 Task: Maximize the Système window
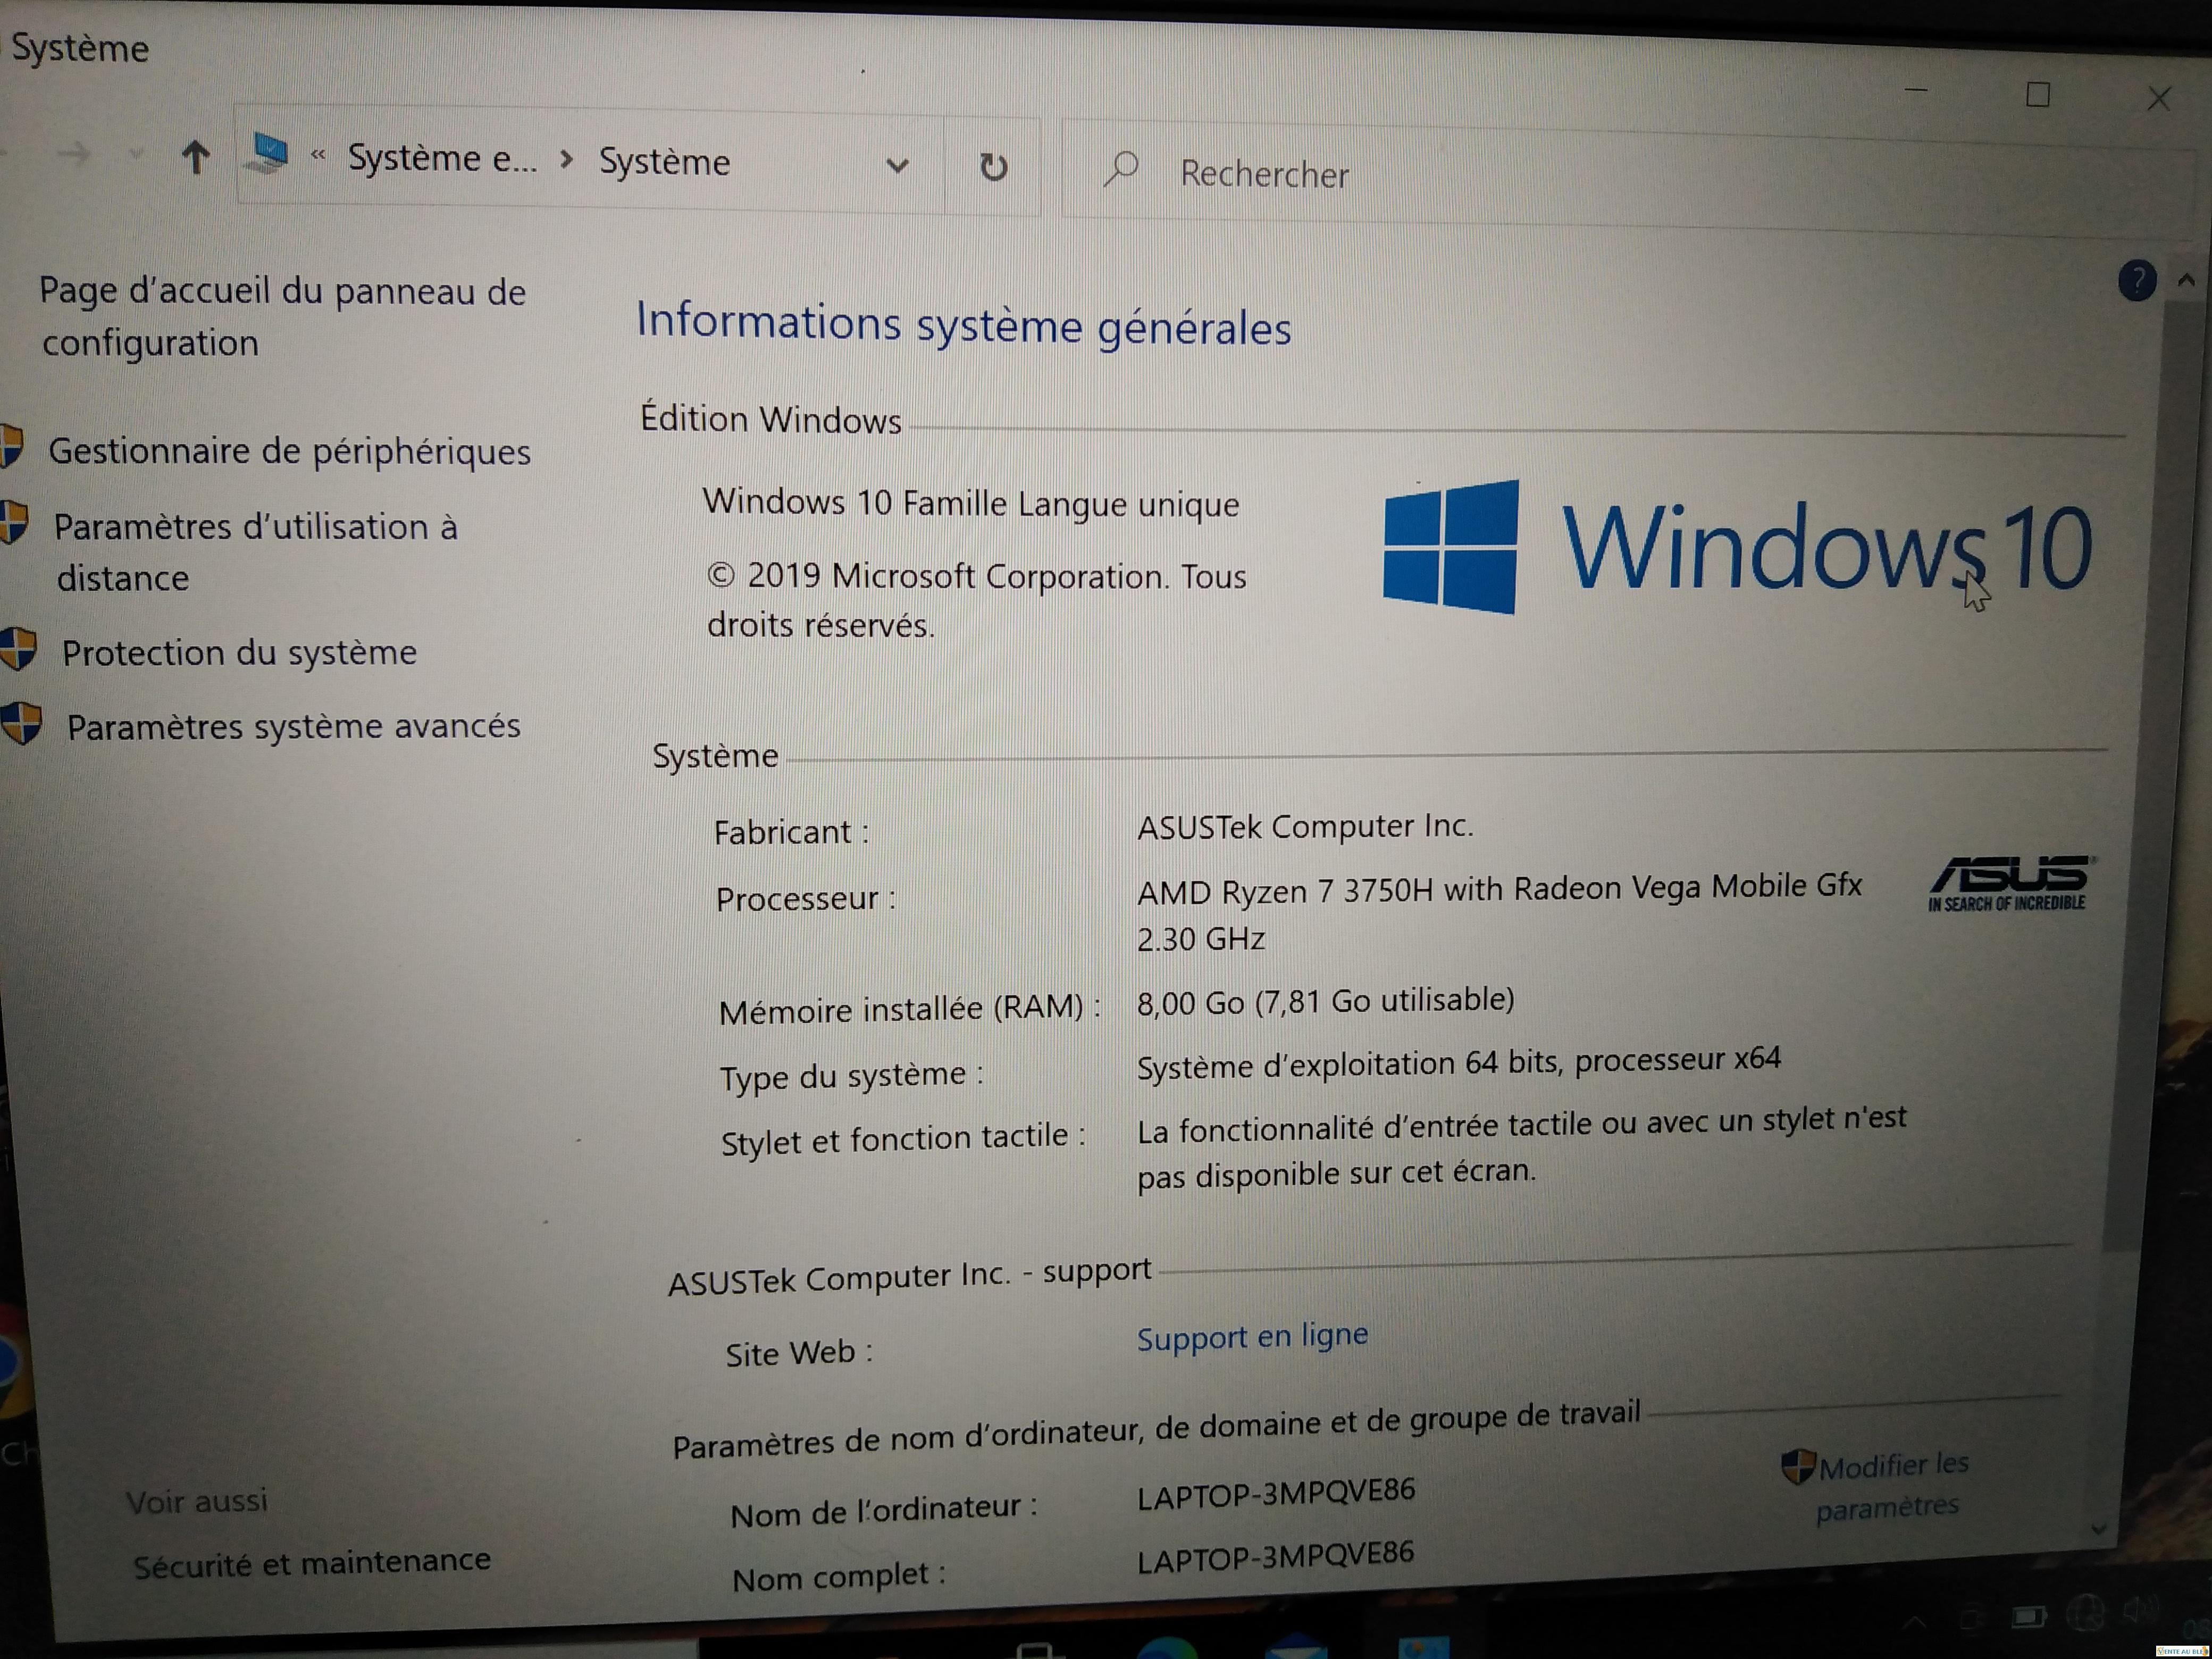pos(2038,95)
